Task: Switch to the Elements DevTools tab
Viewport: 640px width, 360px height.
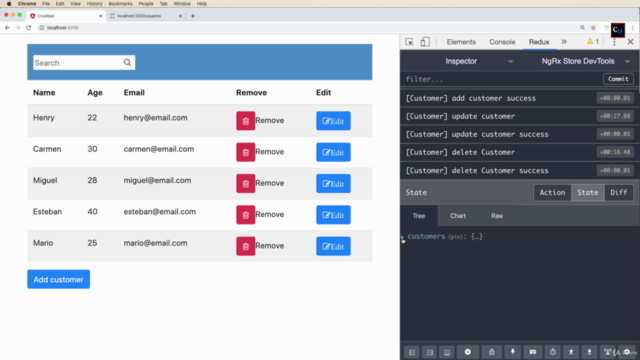Action: [x=461, y=42]
